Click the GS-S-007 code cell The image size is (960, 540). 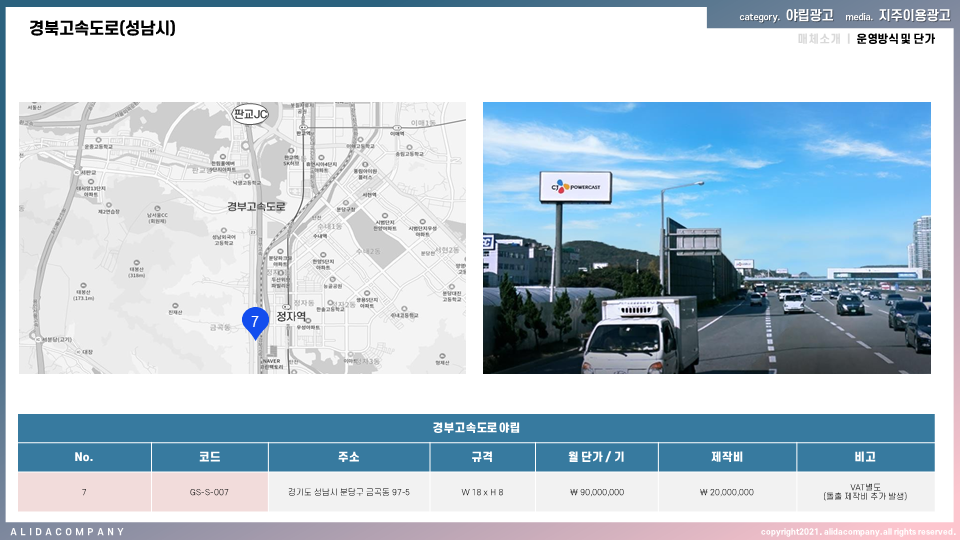point(210,492)
